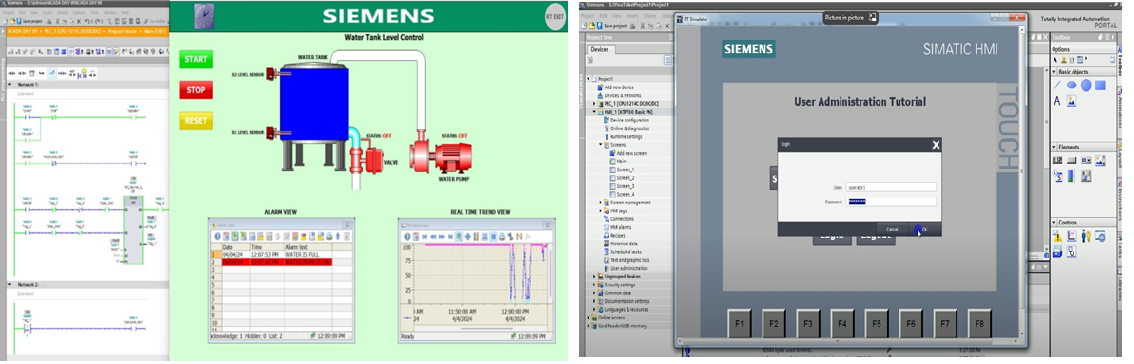
Task: Collapse the Basic objects section
Action: coord(1054,72)
